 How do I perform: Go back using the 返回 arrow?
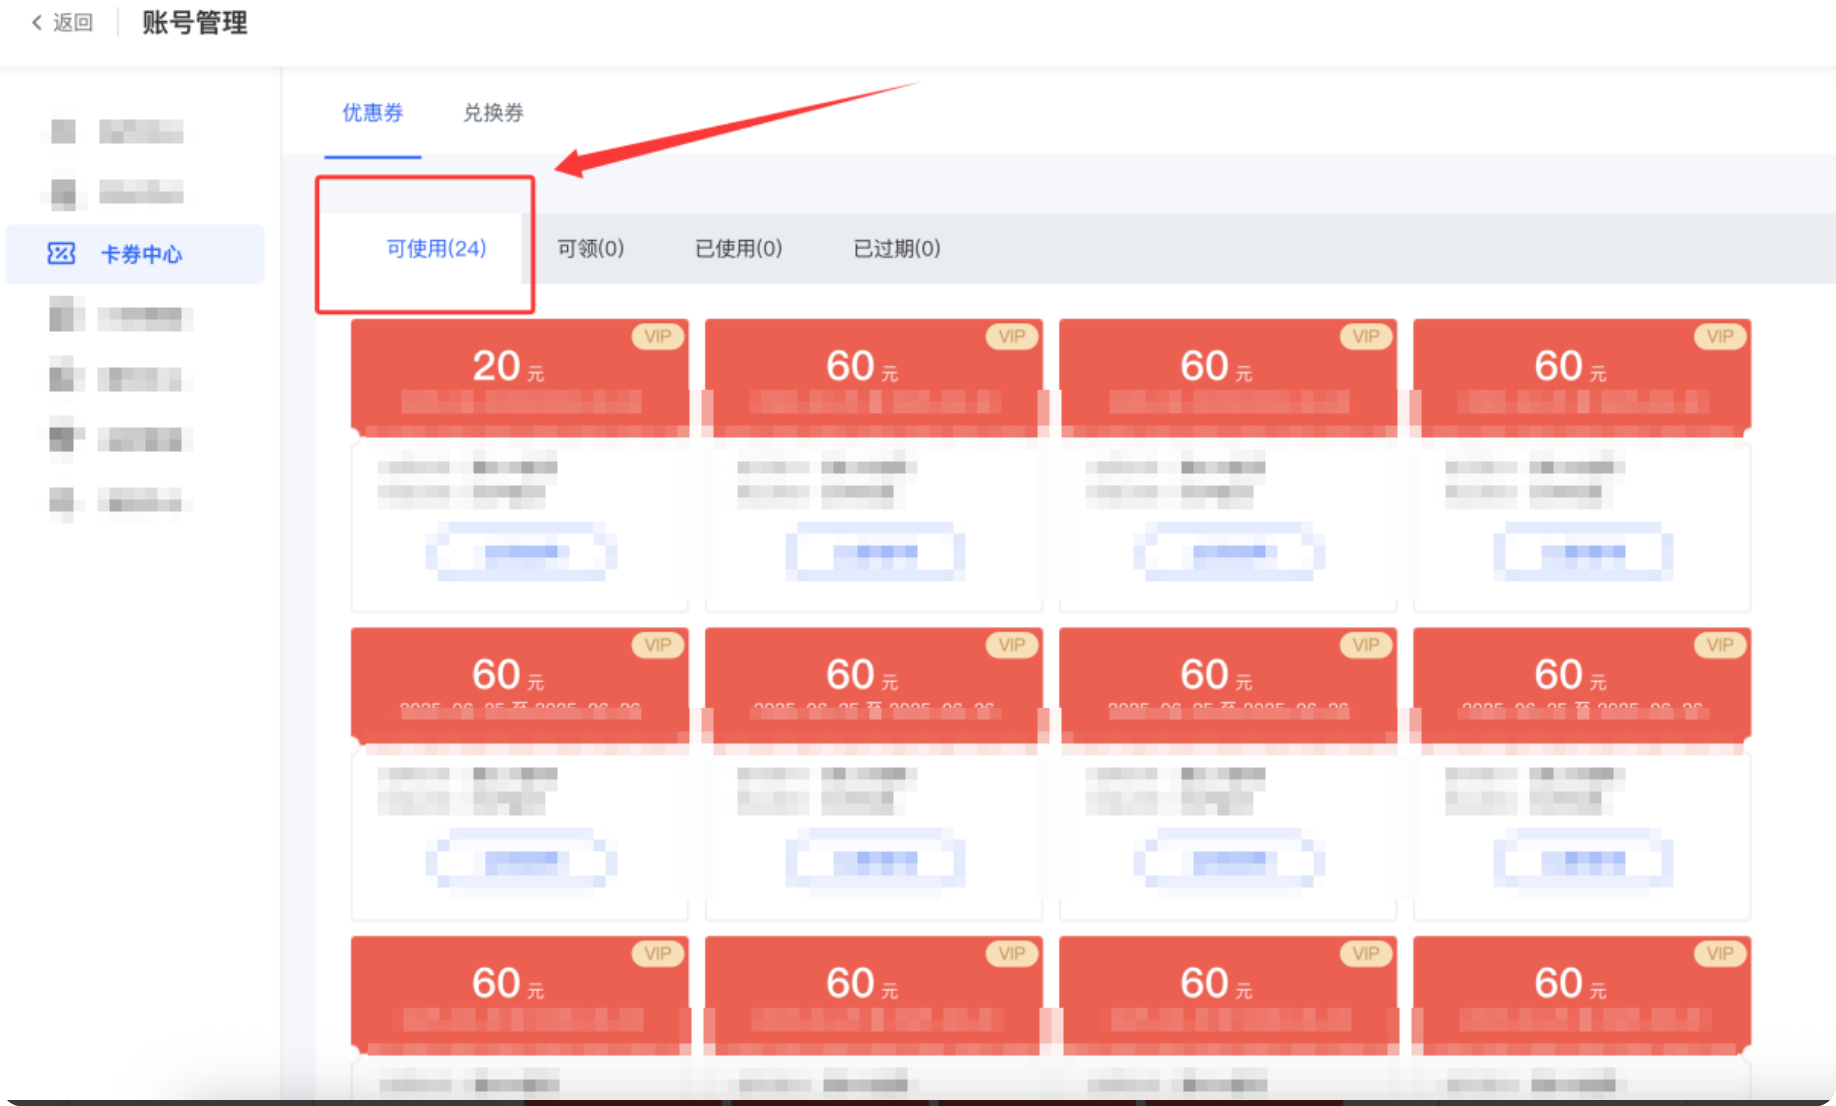click(x=37, y=22)
